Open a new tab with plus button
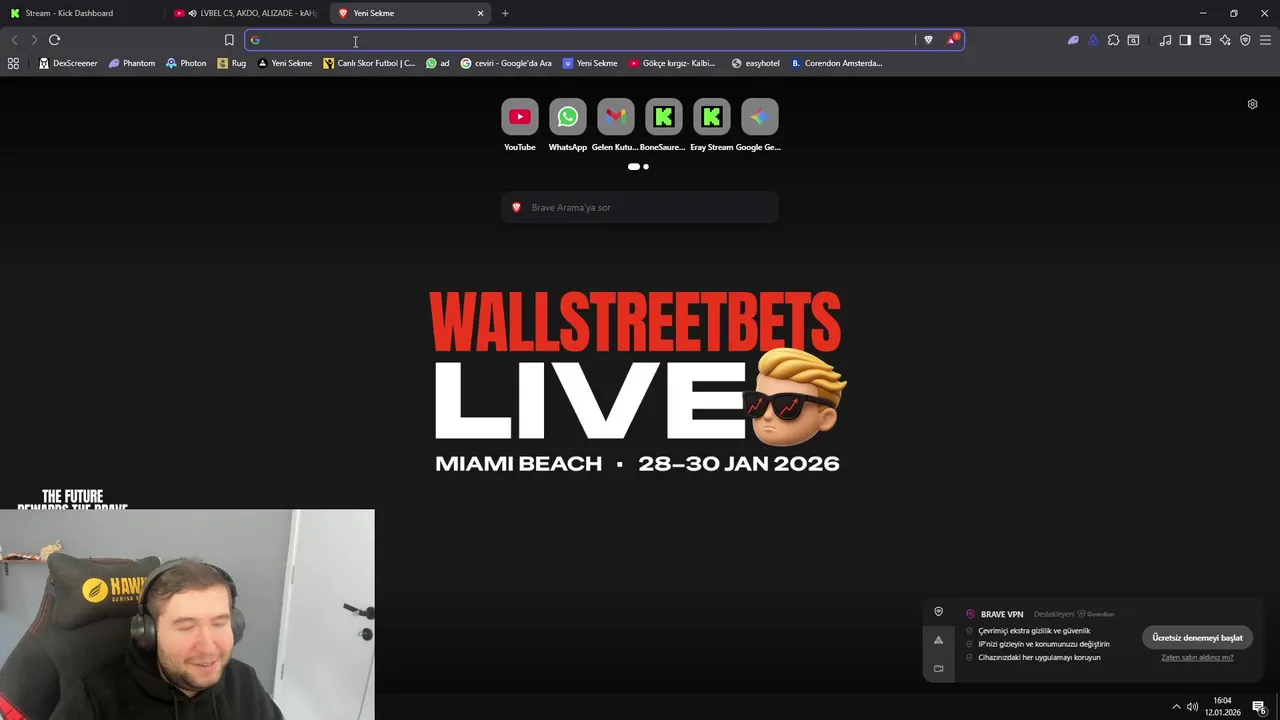The width and height of the screenshot is (1280, 720). [505, 13]
